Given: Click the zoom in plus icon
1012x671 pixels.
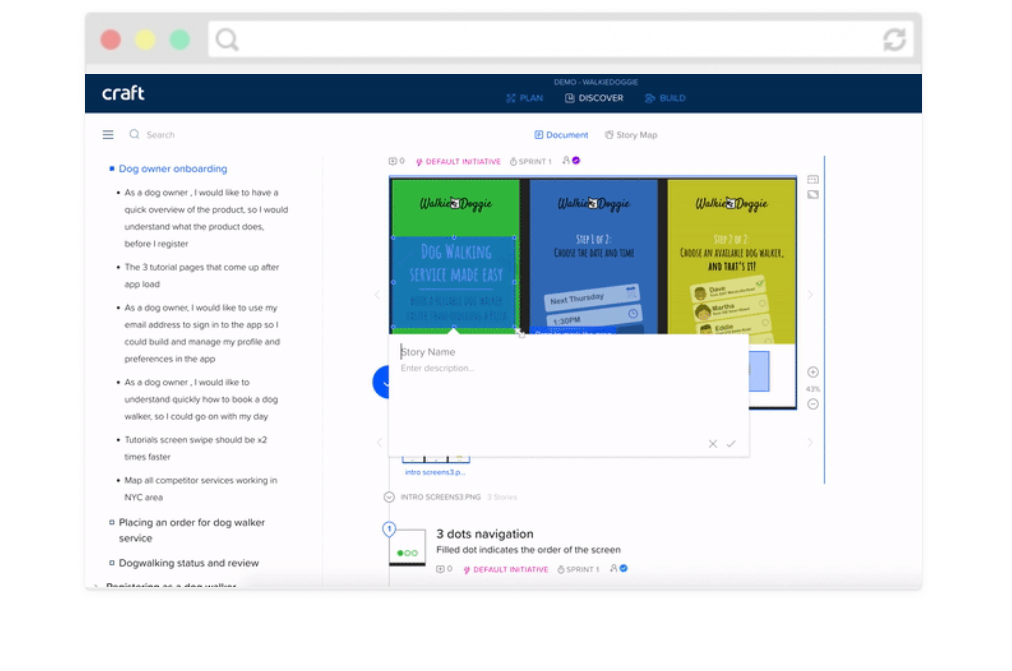Looking at the screenshot, I should (813, 372).
